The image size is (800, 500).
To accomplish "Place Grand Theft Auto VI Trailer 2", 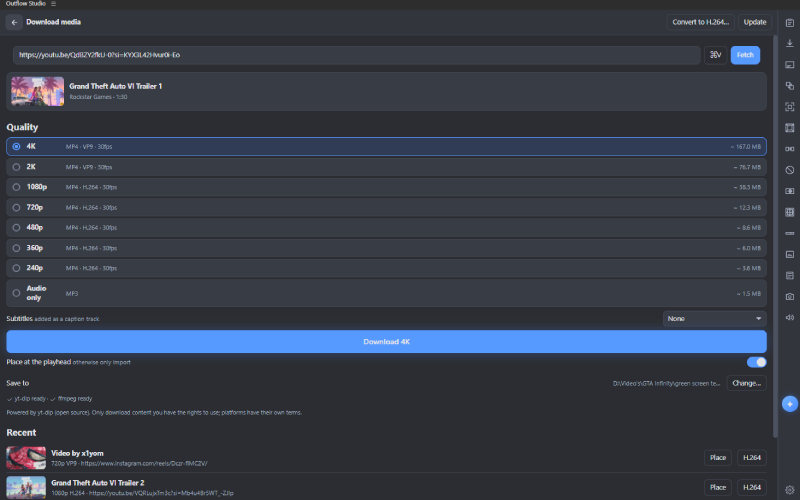I will click(717, 487).
